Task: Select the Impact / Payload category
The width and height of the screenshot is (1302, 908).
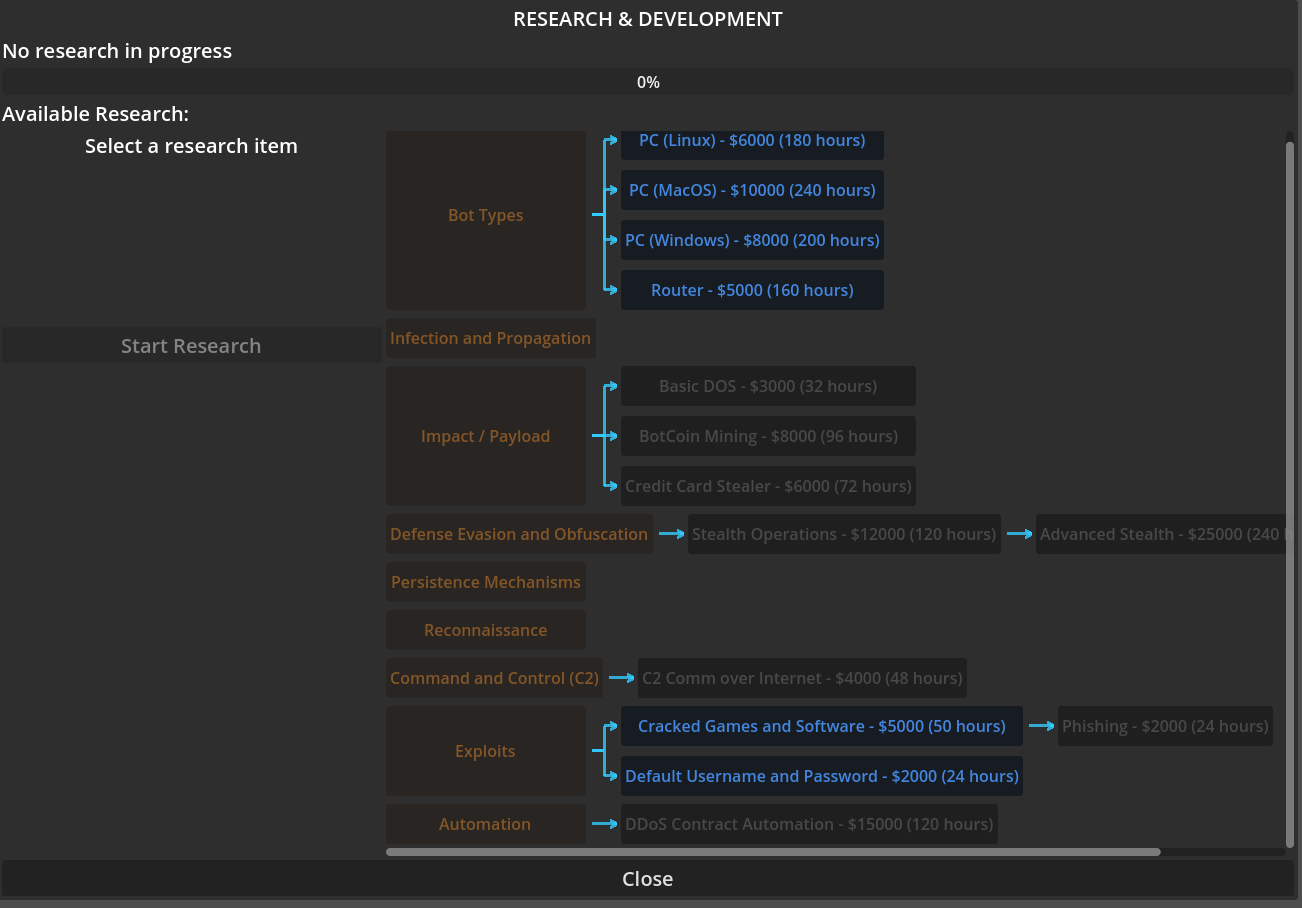Action: coord(486,436)
